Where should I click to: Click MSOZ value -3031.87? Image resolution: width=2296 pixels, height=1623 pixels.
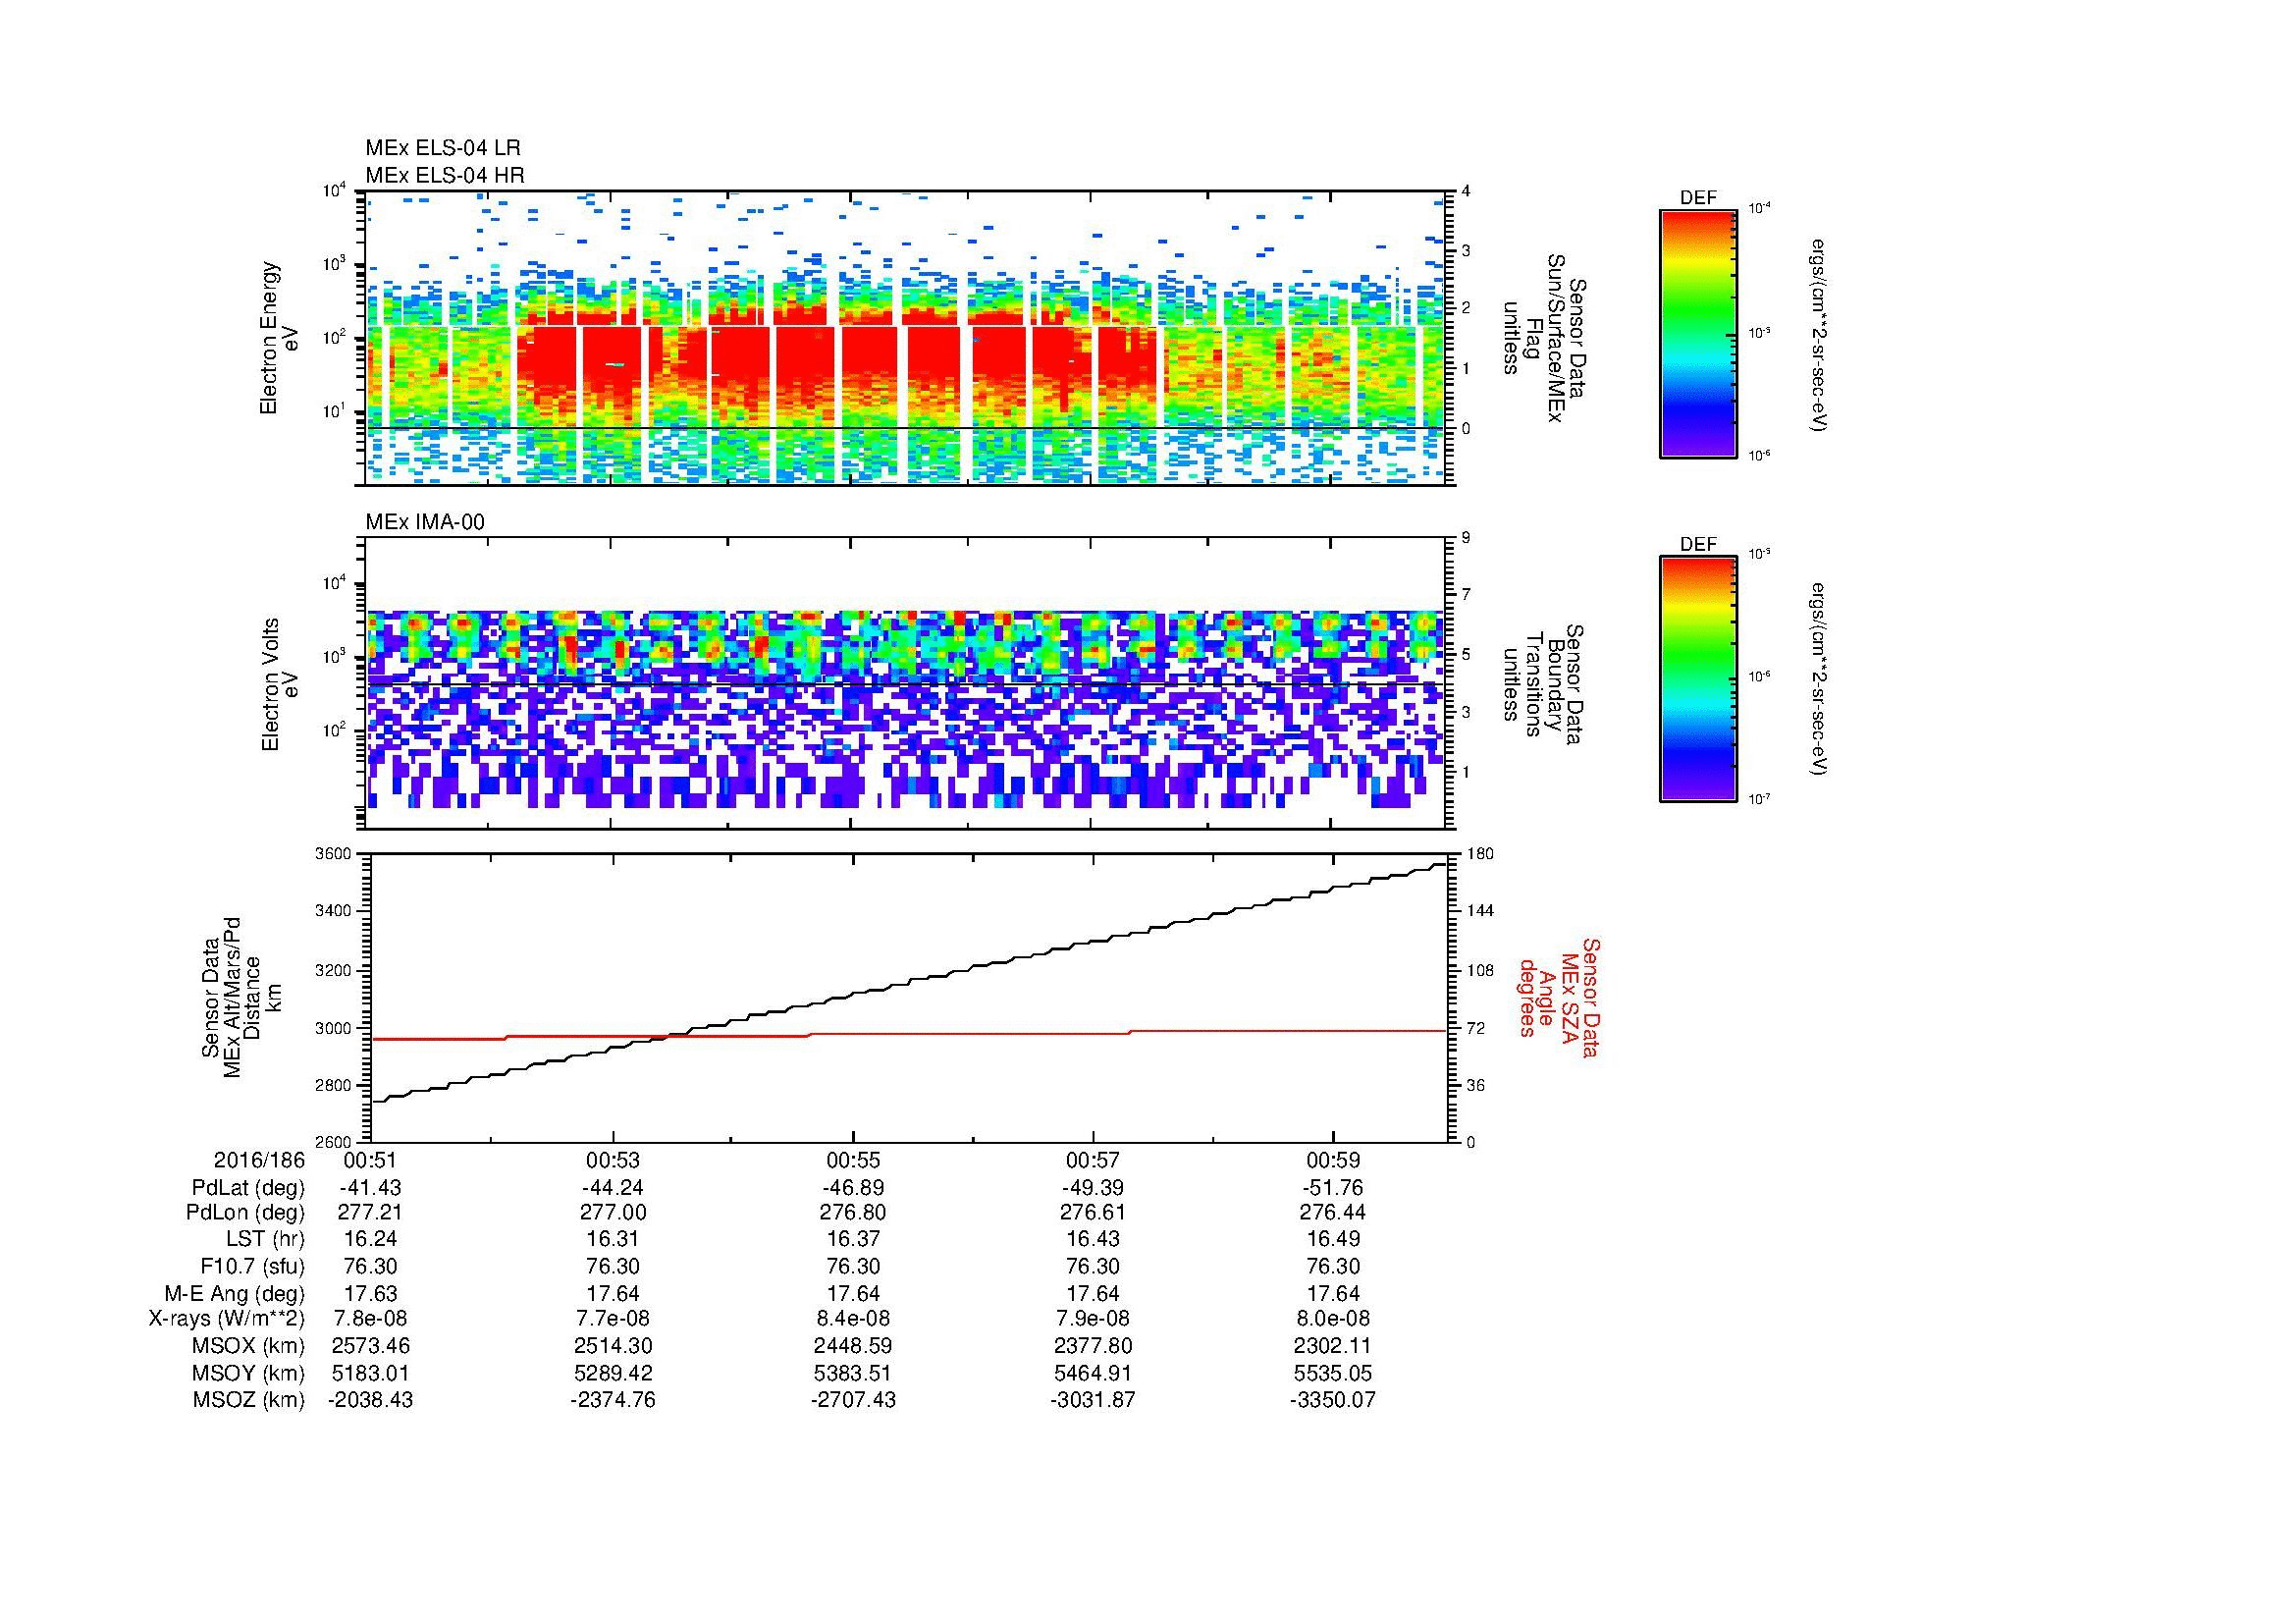[1093, 1400]
